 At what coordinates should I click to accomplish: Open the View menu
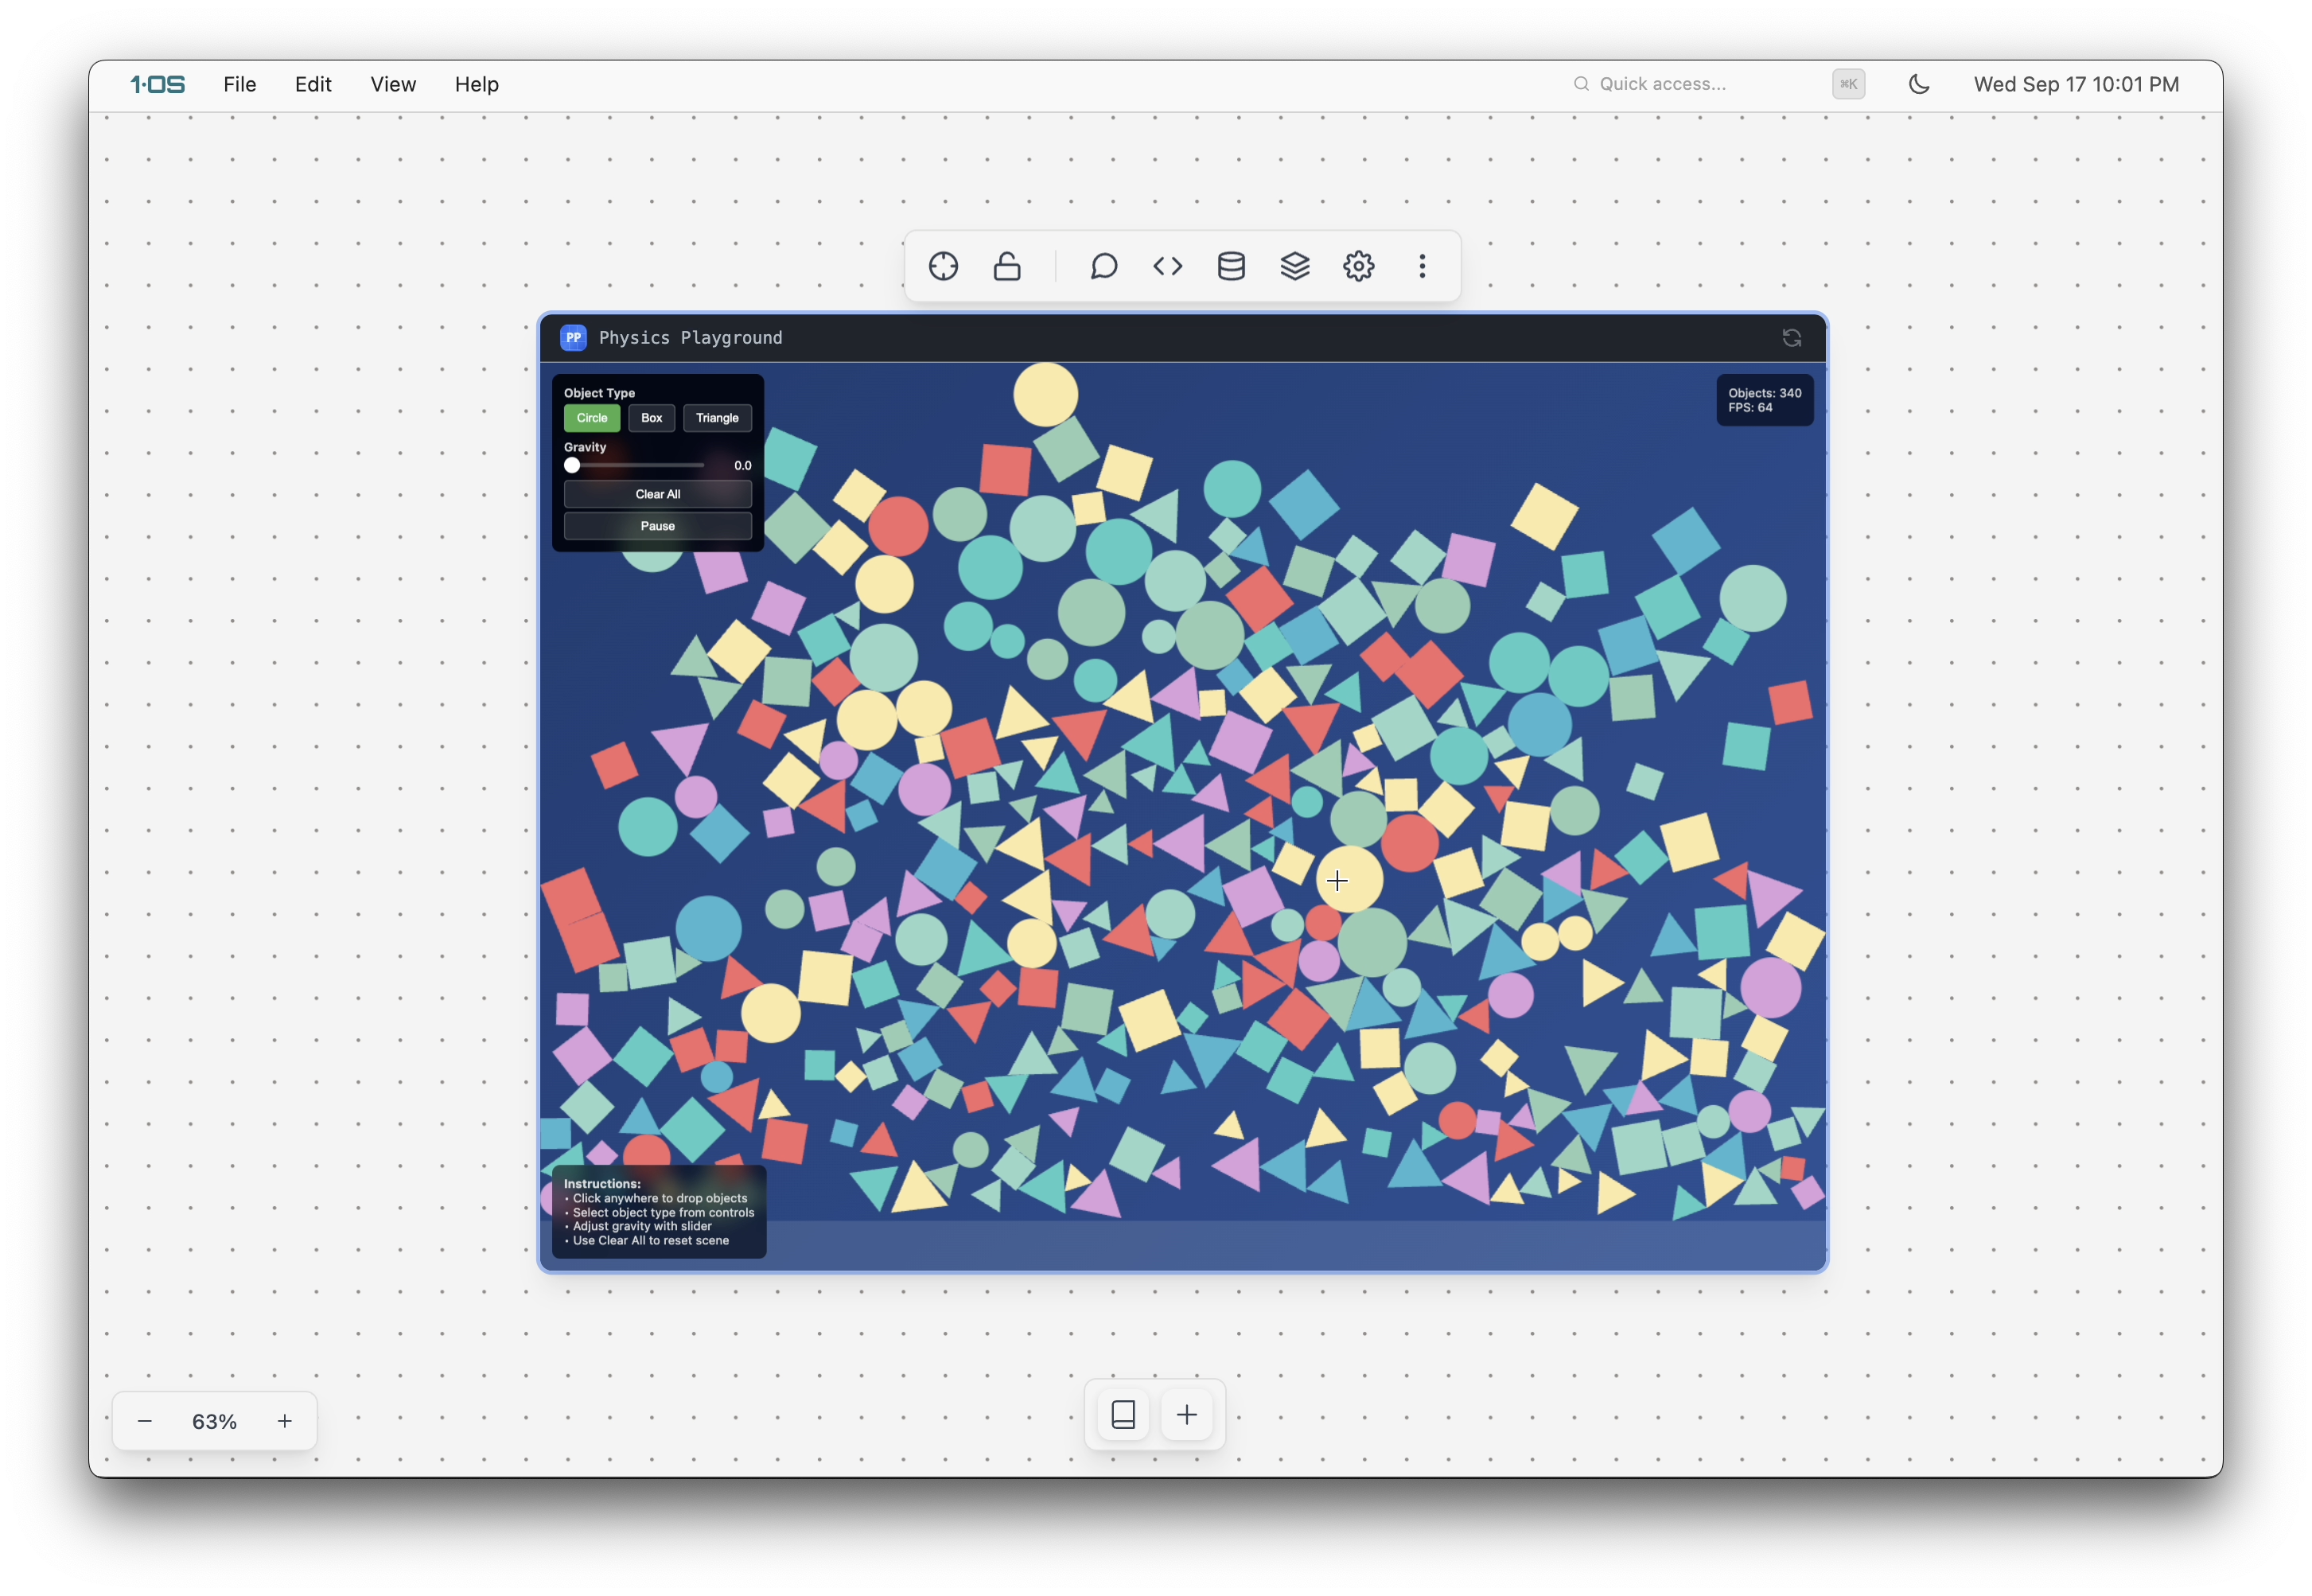click(x=392, y=84)
